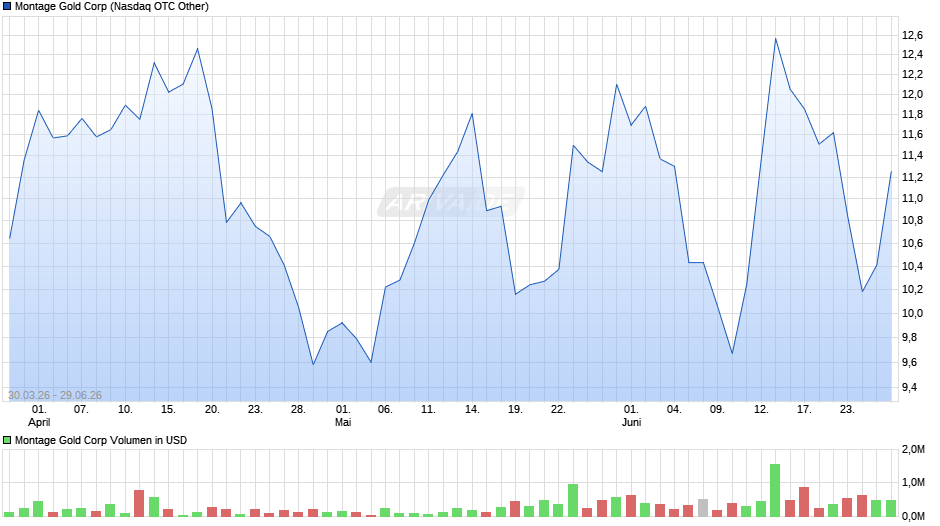Click the date range text 30.03.26 - 29.06.26
940x526 pixels.
[x=55, y=395]
